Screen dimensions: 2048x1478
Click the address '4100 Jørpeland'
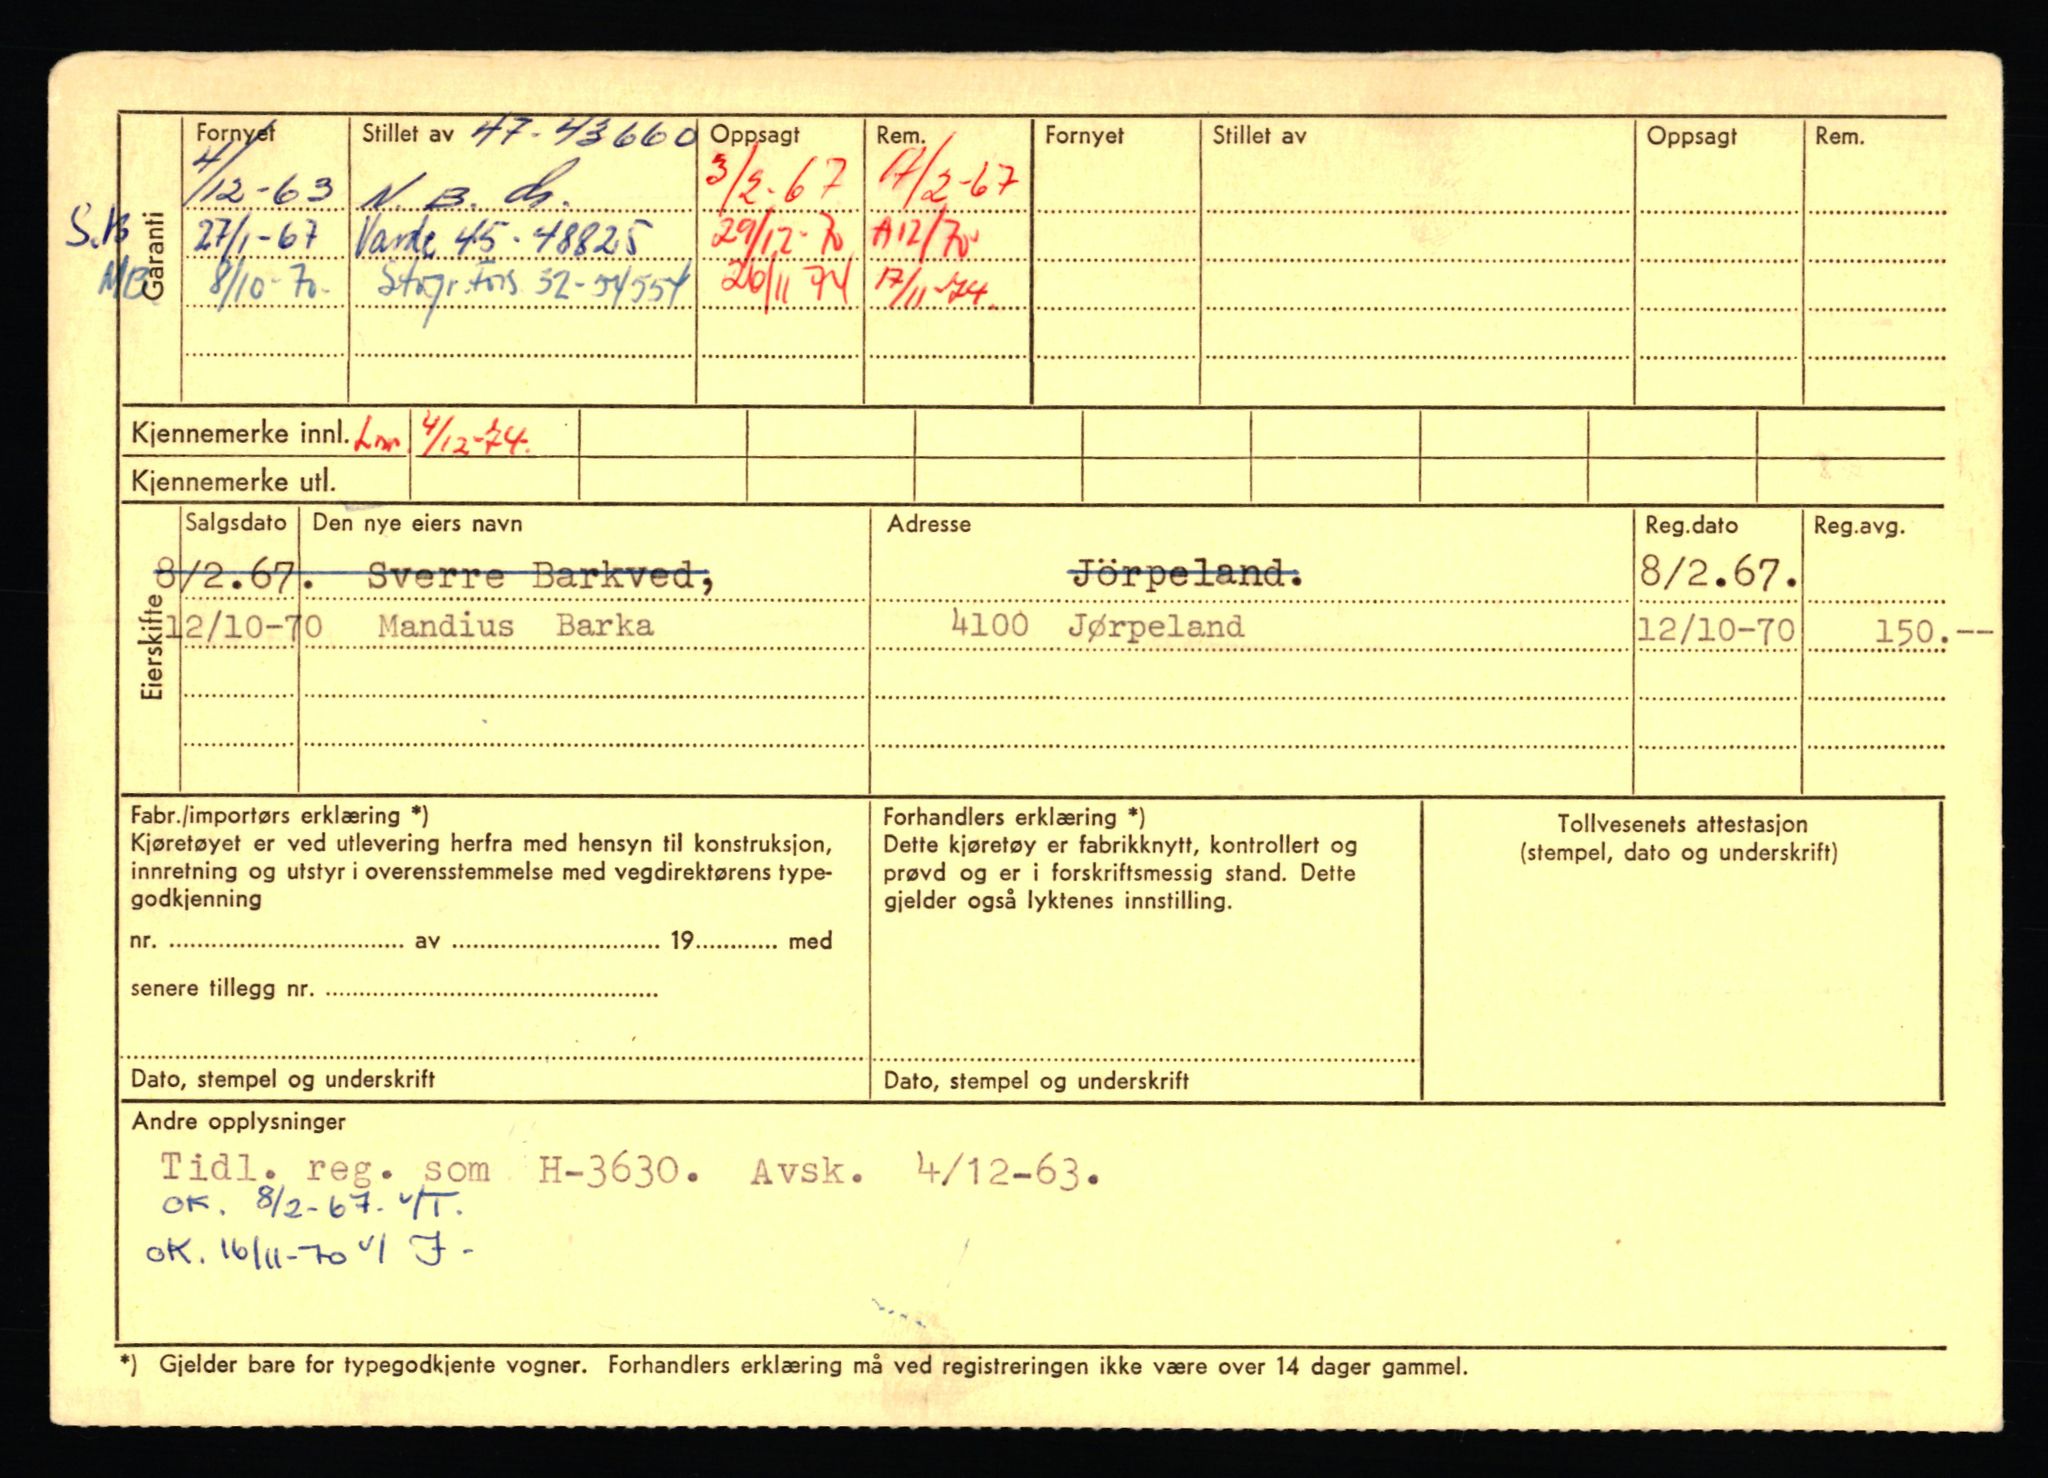[x=1097, y=626]
